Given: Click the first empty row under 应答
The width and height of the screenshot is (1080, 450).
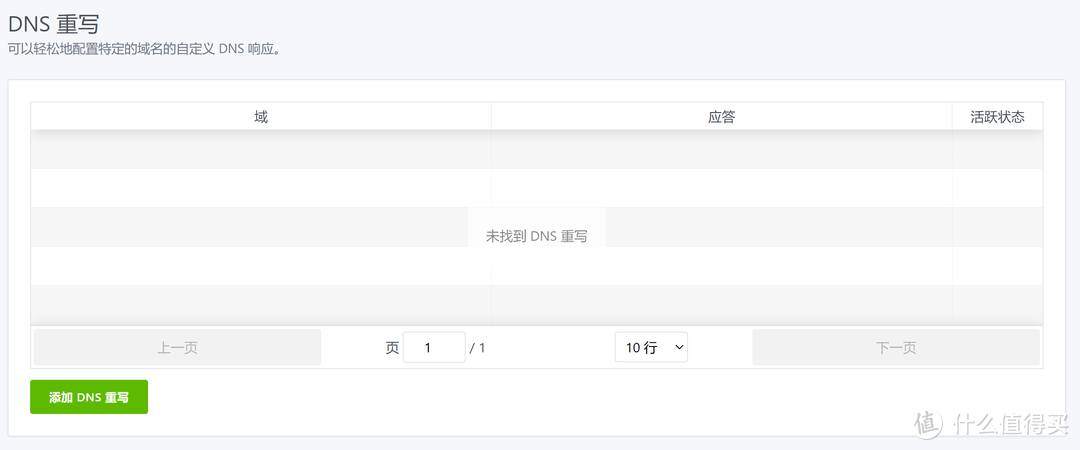Looking at the screenshot, I should point(721,149).
